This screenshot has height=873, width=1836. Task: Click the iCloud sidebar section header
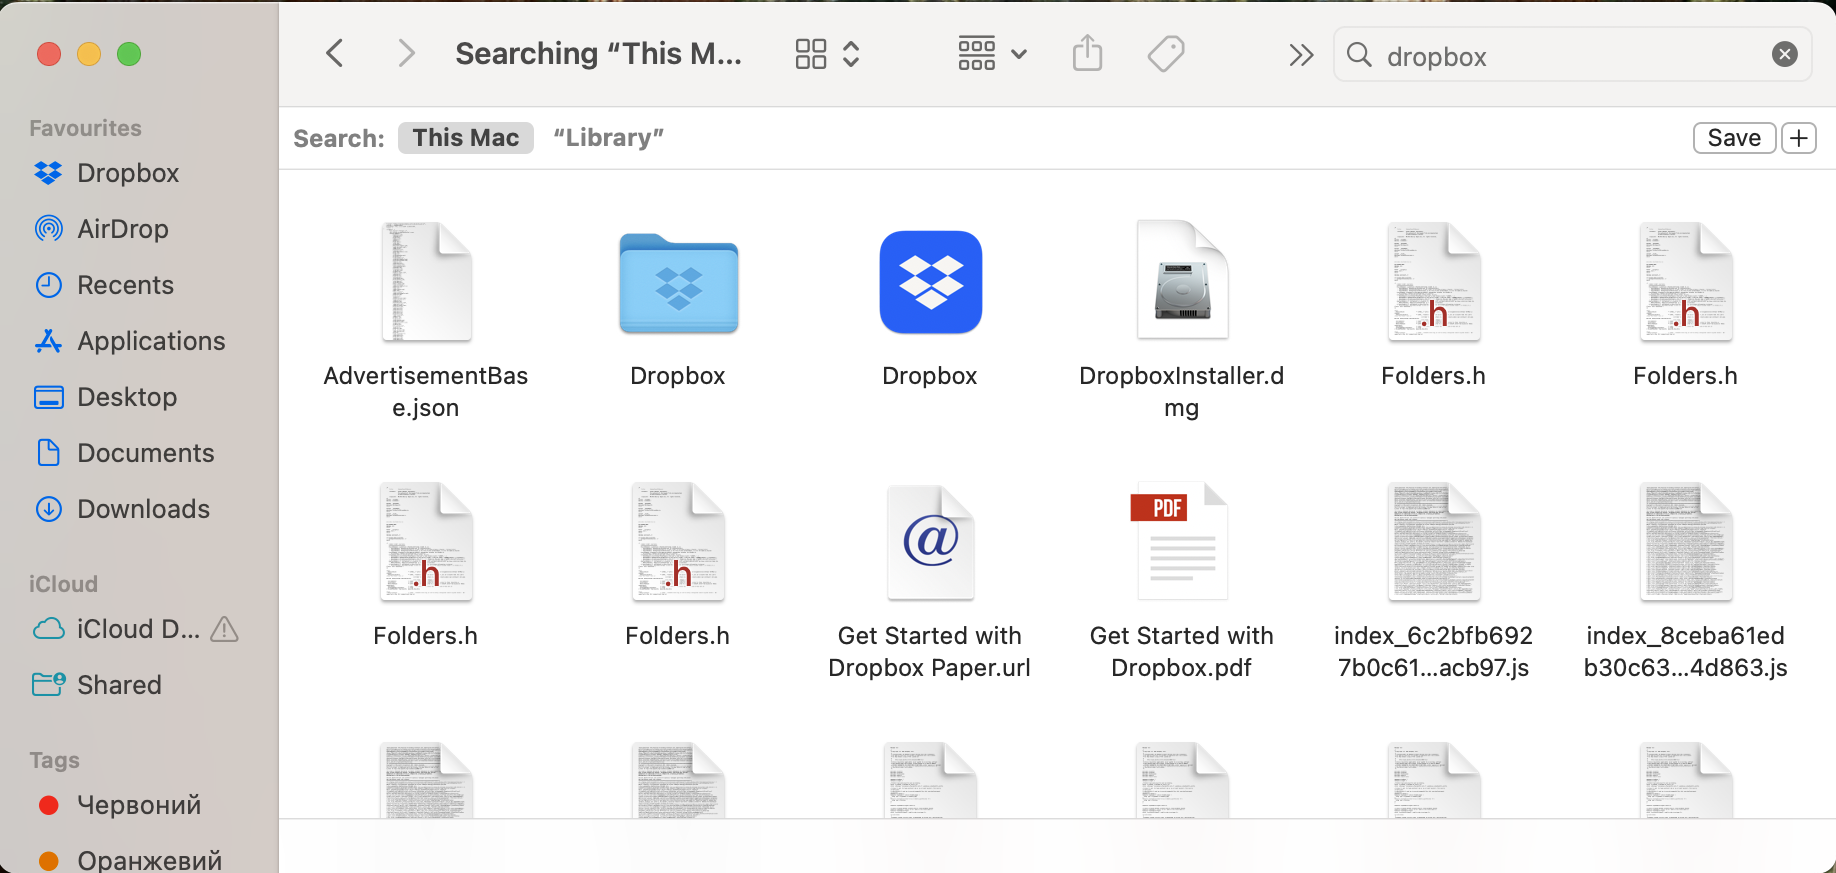tap(63, 584)
